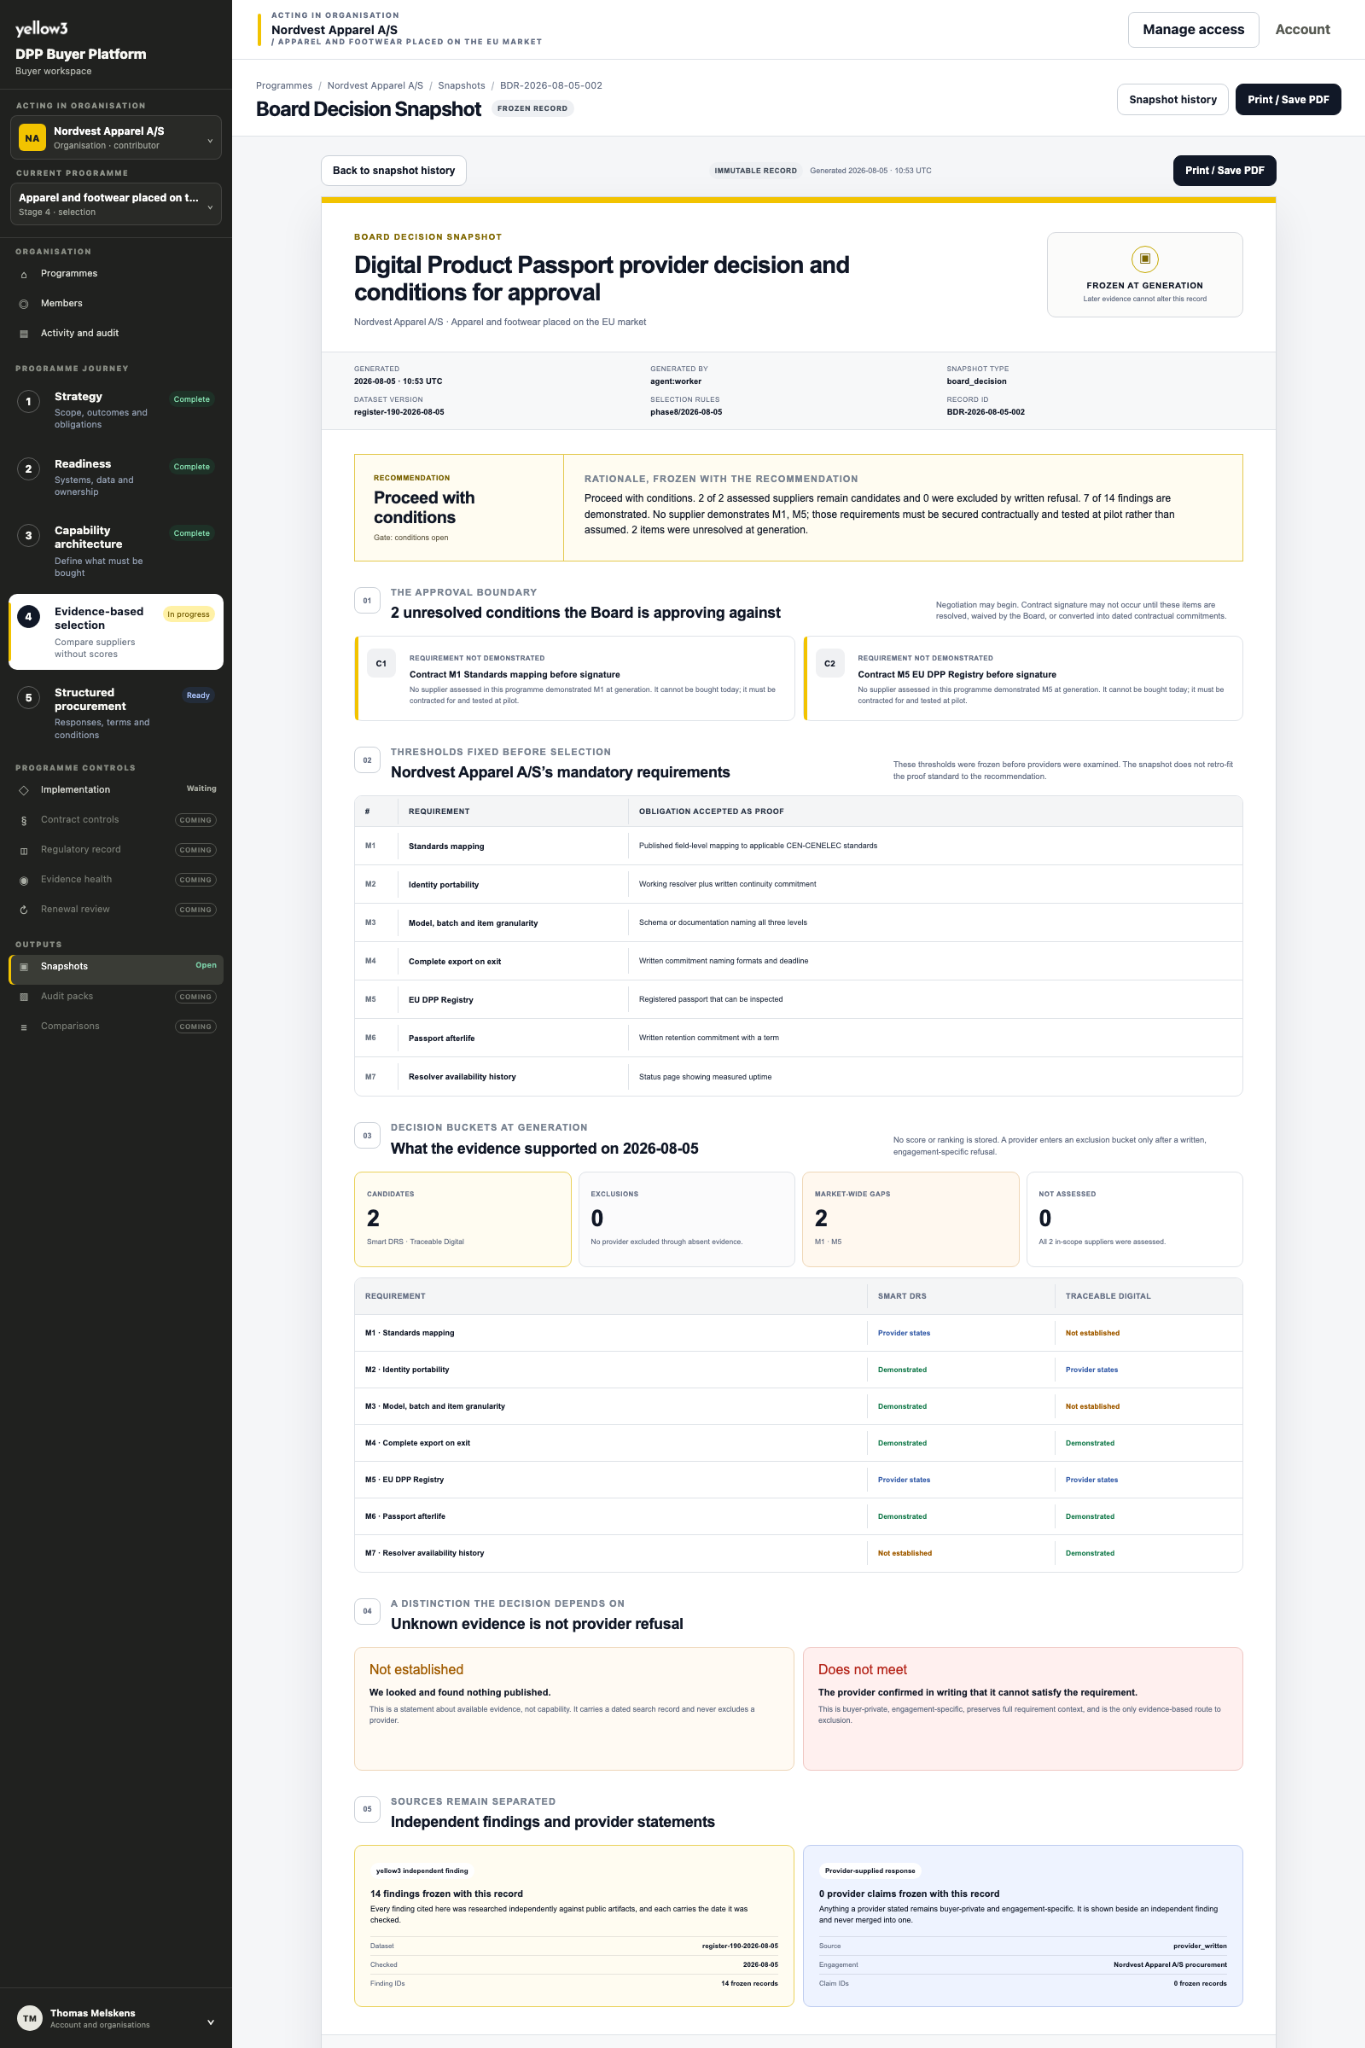Click step 1 Strategy number circle
Screen dimensions: 1365x2048
coord(29,402)
